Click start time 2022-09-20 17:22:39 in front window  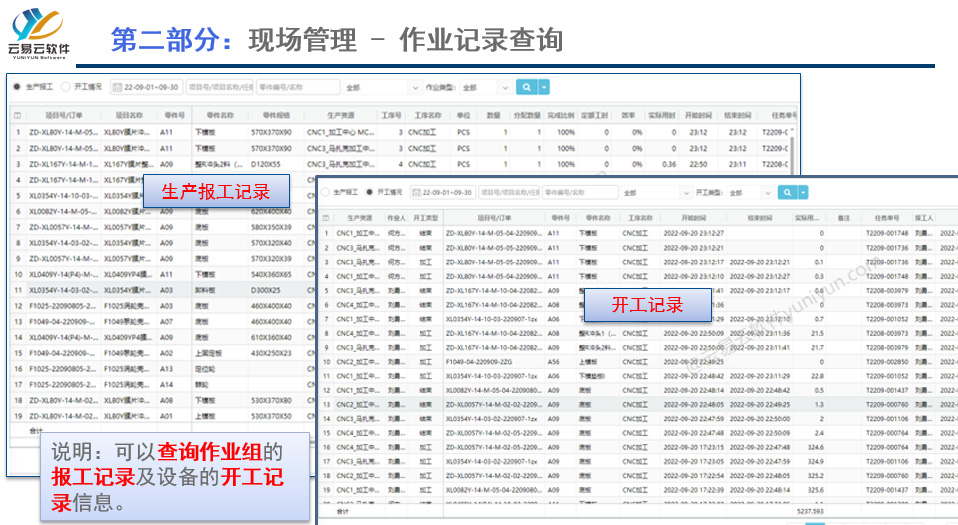(693, 490)
